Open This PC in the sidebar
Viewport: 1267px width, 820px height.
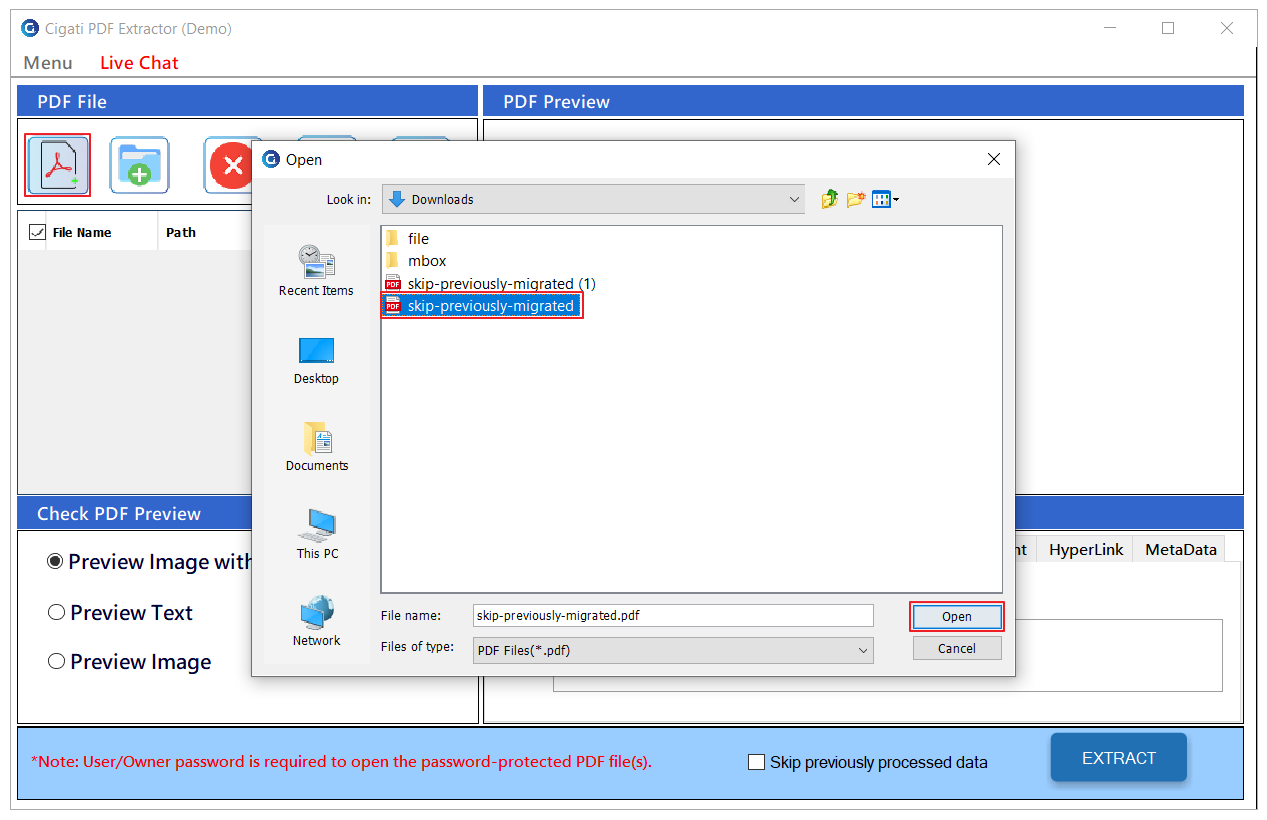click(x=316, y=534)
